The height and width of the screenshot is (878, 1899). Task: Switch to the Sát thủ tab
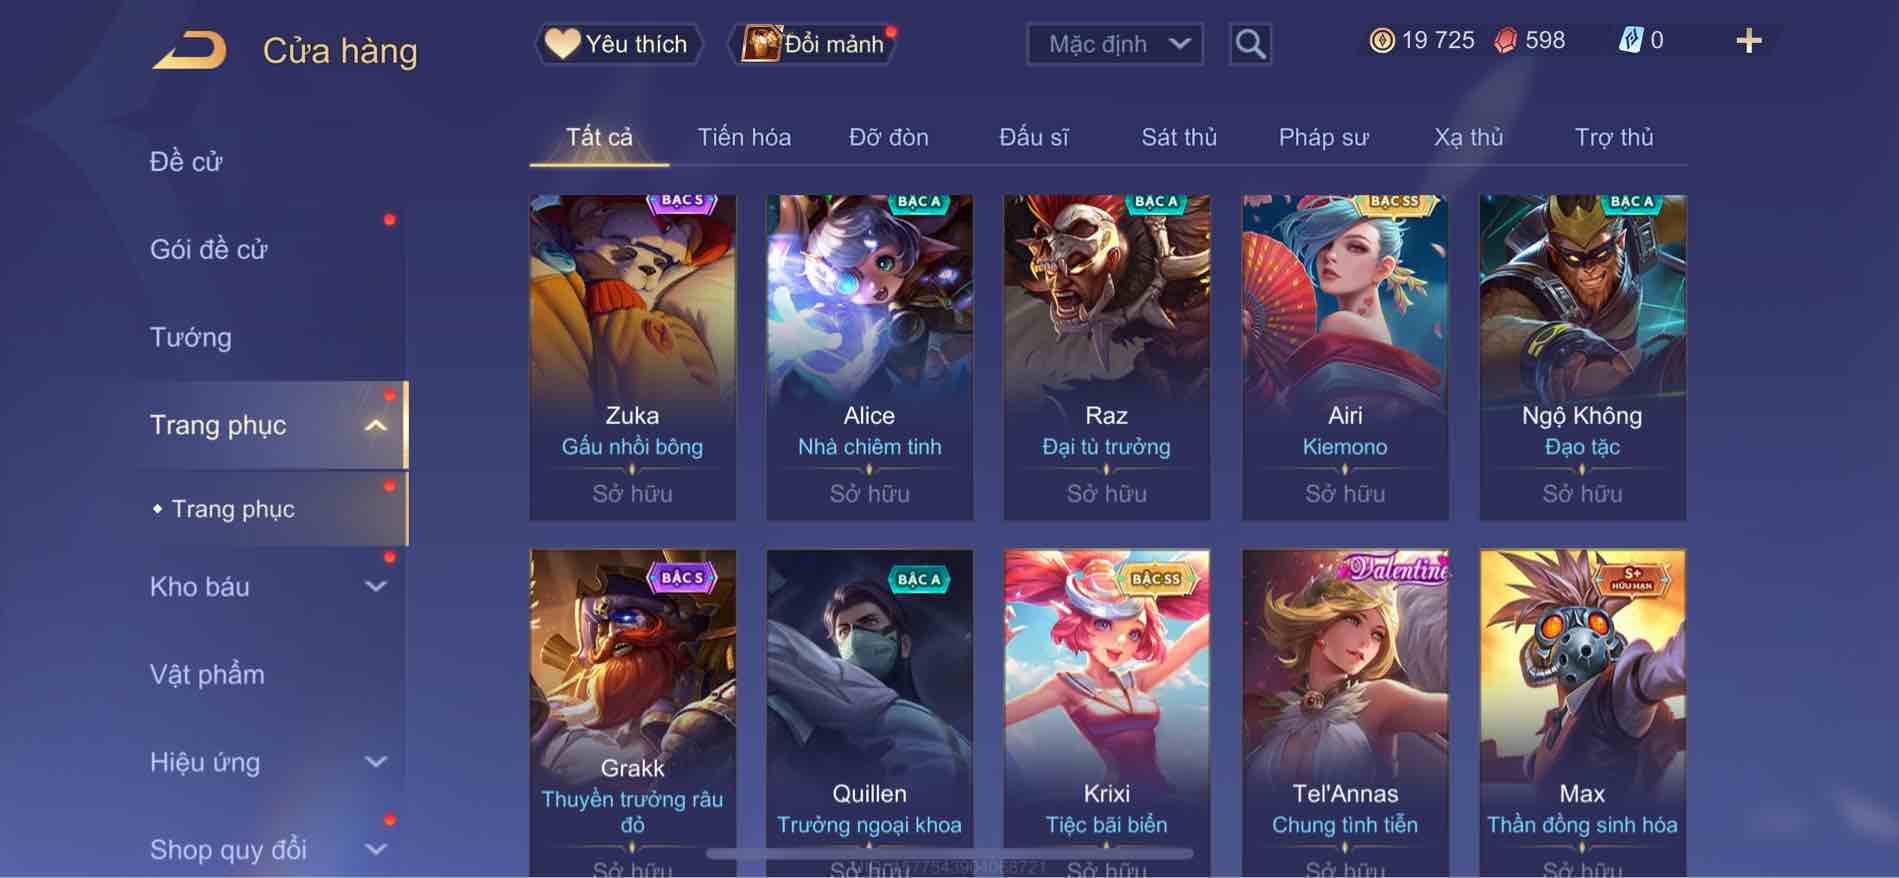(1179, 137)
